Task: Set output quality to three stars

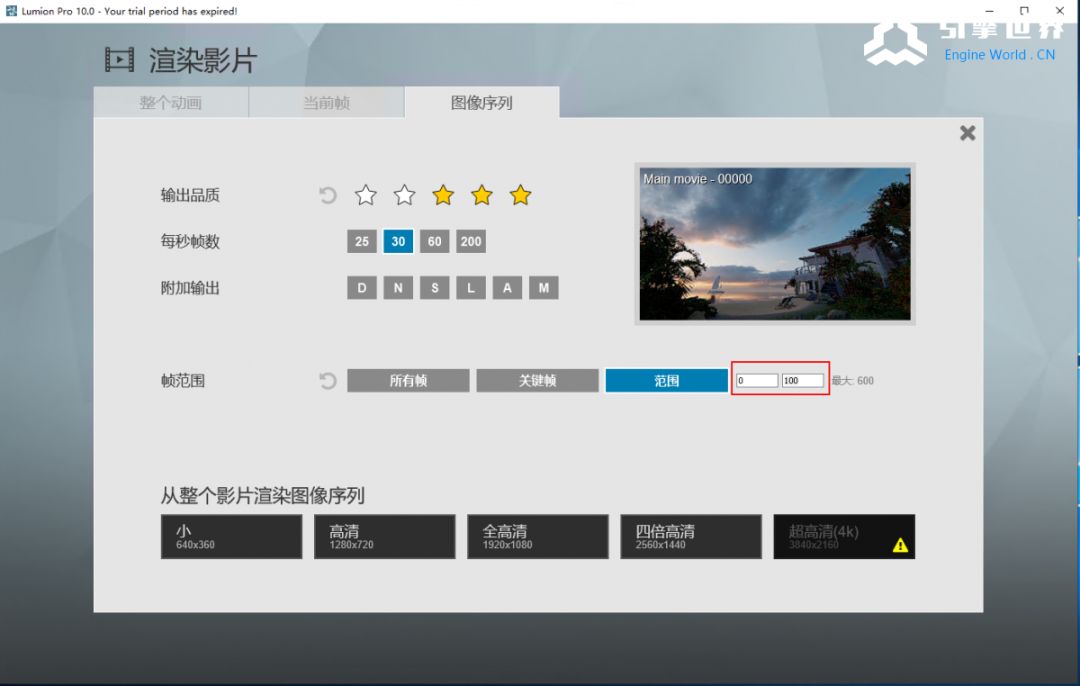Action: 443,196
